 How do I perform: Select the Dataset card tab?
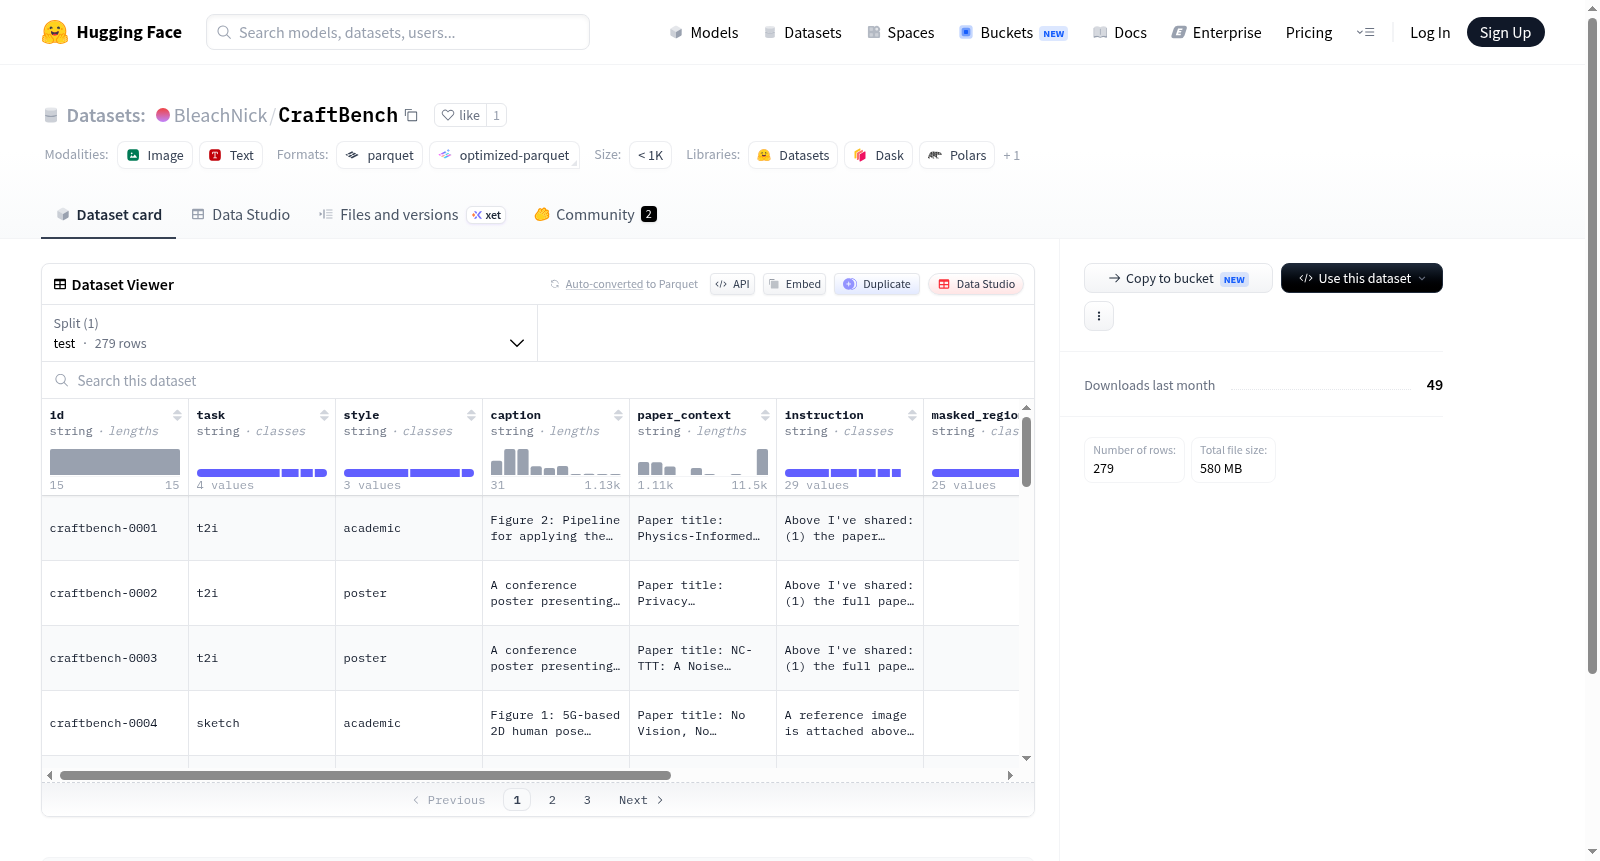pos(109,215)
